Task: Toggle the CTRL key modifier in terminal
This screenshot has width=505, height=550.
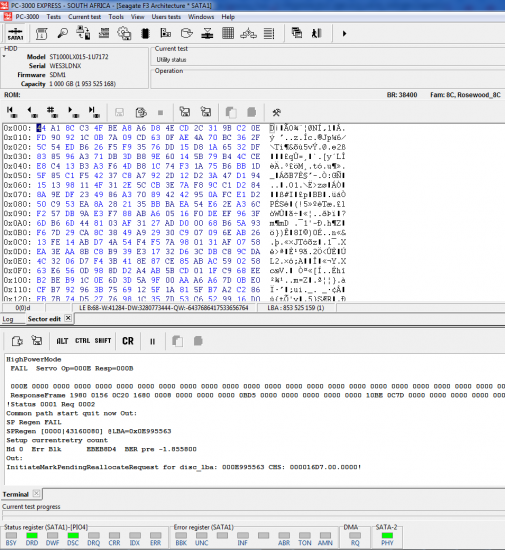Action: [x=82, y=341]
